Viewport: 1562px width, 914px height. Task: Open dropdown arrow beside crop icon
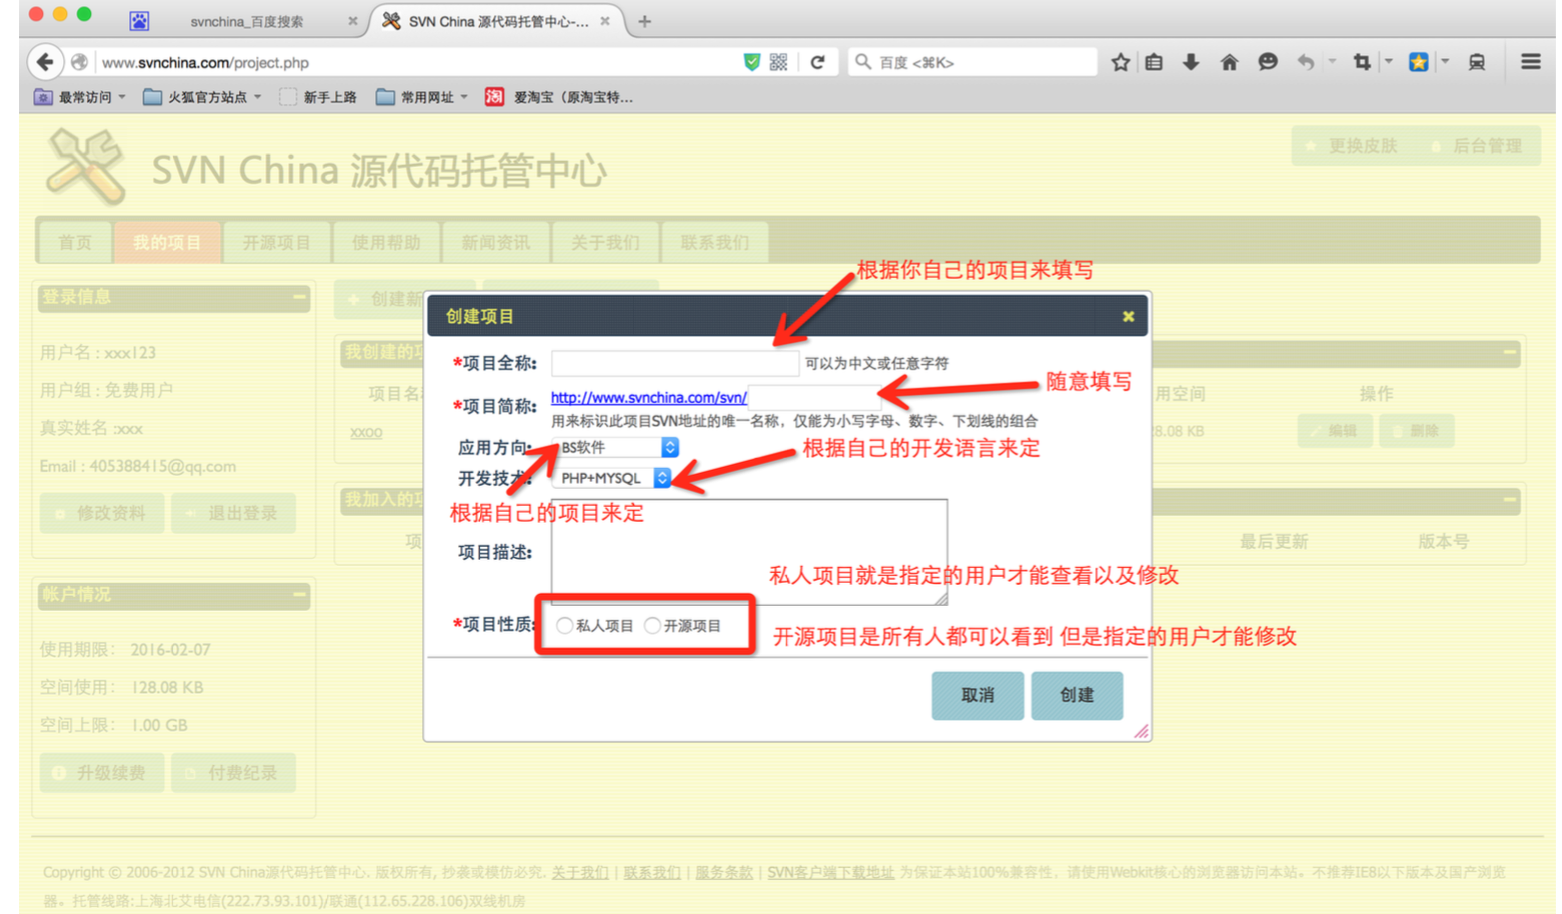pyautogui.click(x=1388, y=62)
